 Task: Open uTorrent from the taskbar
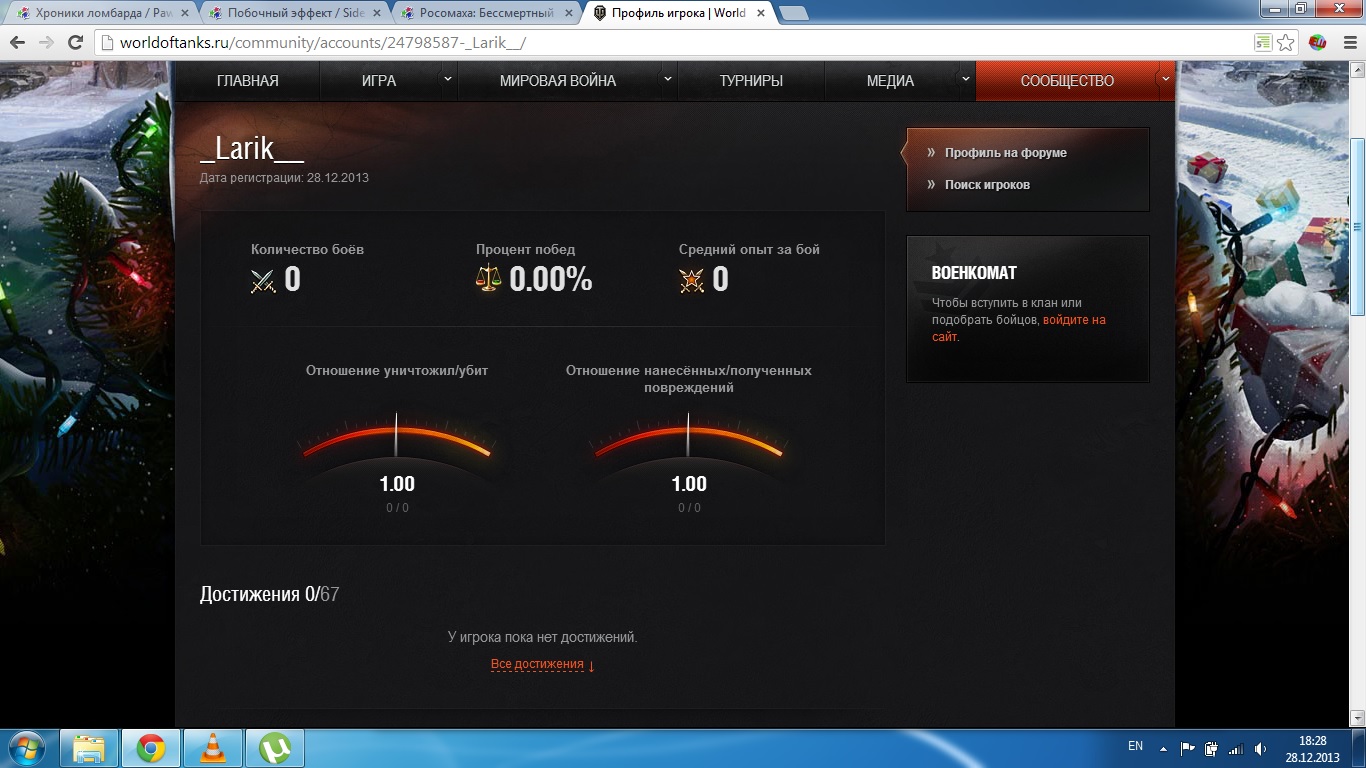275,748
